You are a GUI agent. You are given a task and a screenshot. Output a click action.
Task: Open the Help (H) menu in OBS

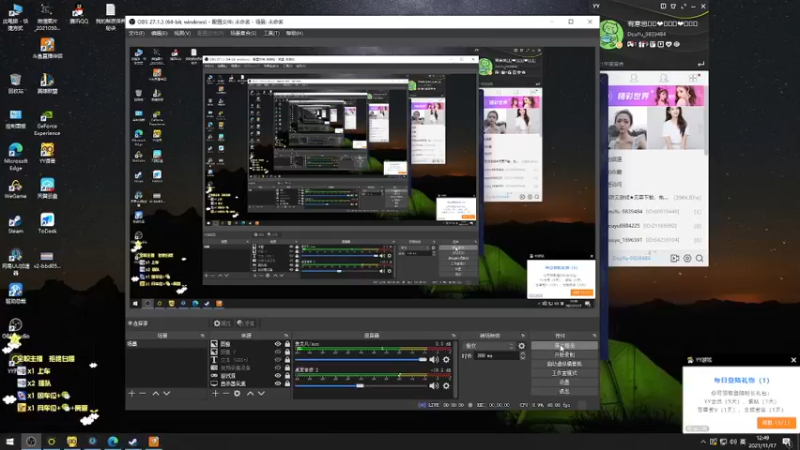coord(294,33)
